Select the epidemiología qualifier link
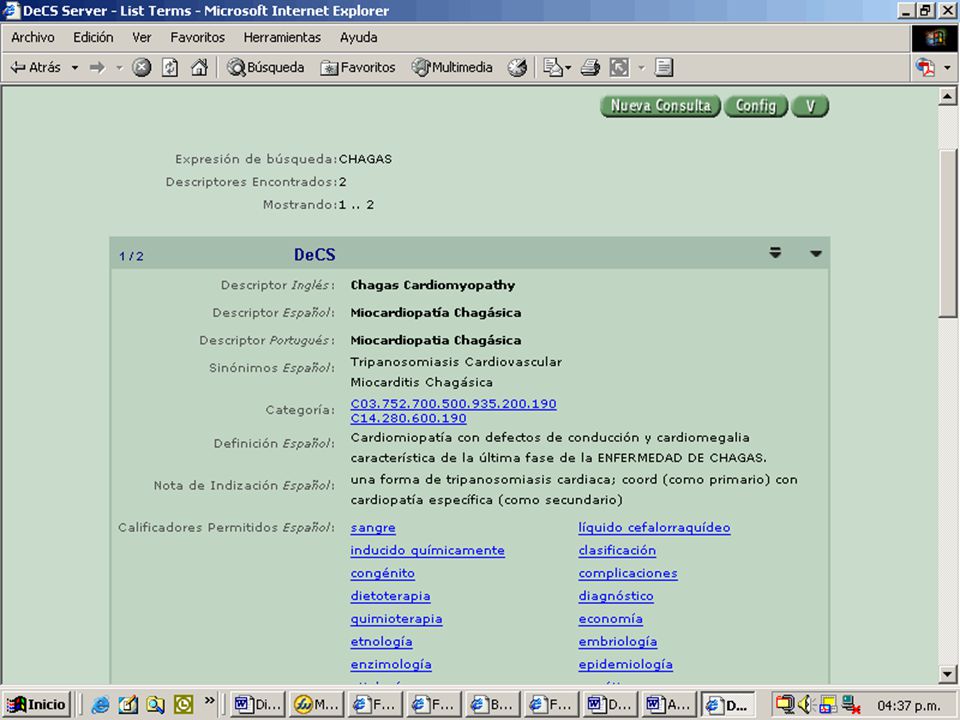960x720 pixels. (x=625, y=664)
